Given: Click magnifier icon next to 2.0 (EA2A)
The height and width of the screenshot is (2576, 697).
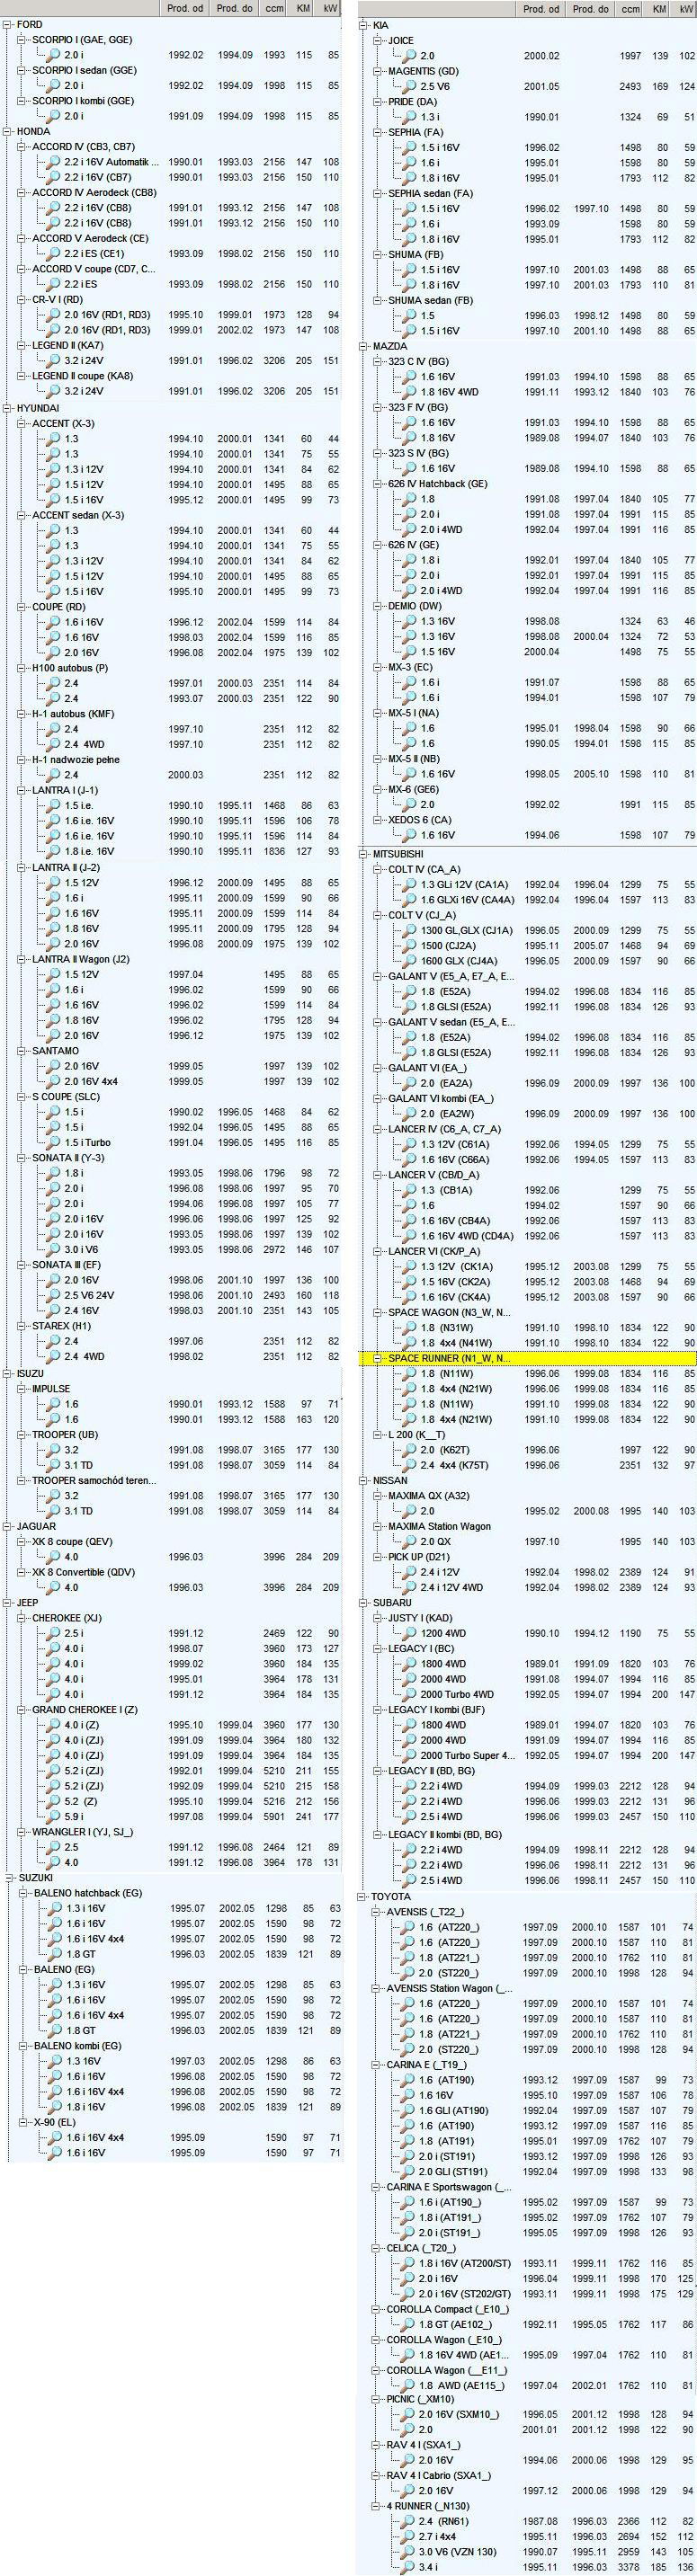Looking at the screenshot, I should coord(410,1084).
